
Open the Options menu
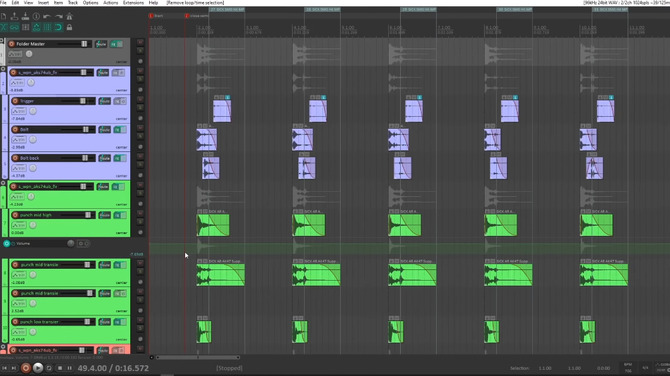[90, 3]
